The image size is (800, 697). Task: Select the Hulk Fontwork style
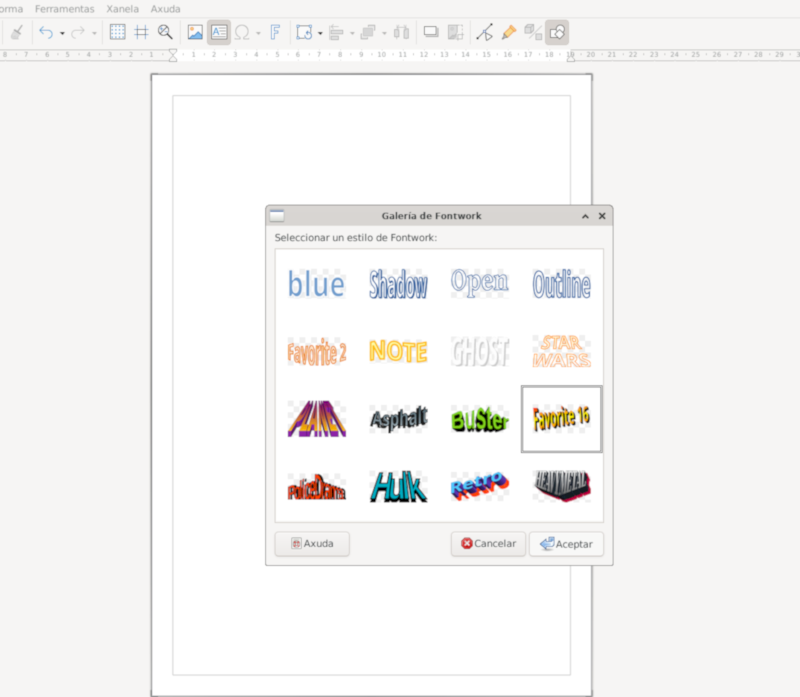397,486
